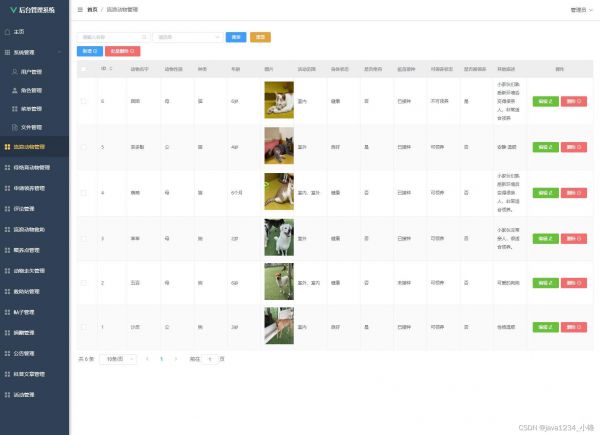Viewport: 600px width, 435px height.
Task: Check the checkbox for row ID 1
Action: point(83,327)
